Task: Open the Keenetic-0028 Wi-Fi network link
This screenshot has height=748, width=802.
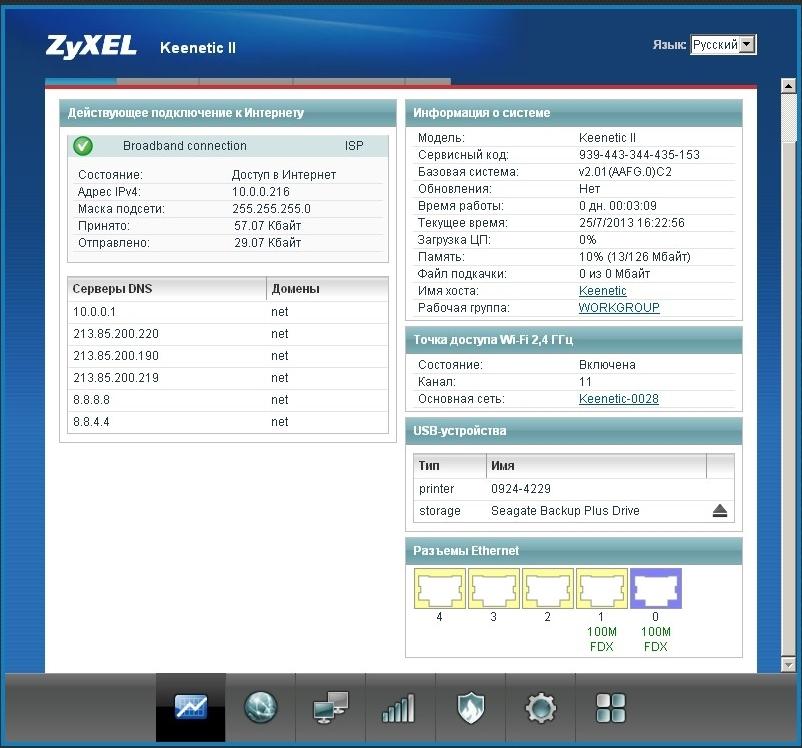Action: click(618, 399)
